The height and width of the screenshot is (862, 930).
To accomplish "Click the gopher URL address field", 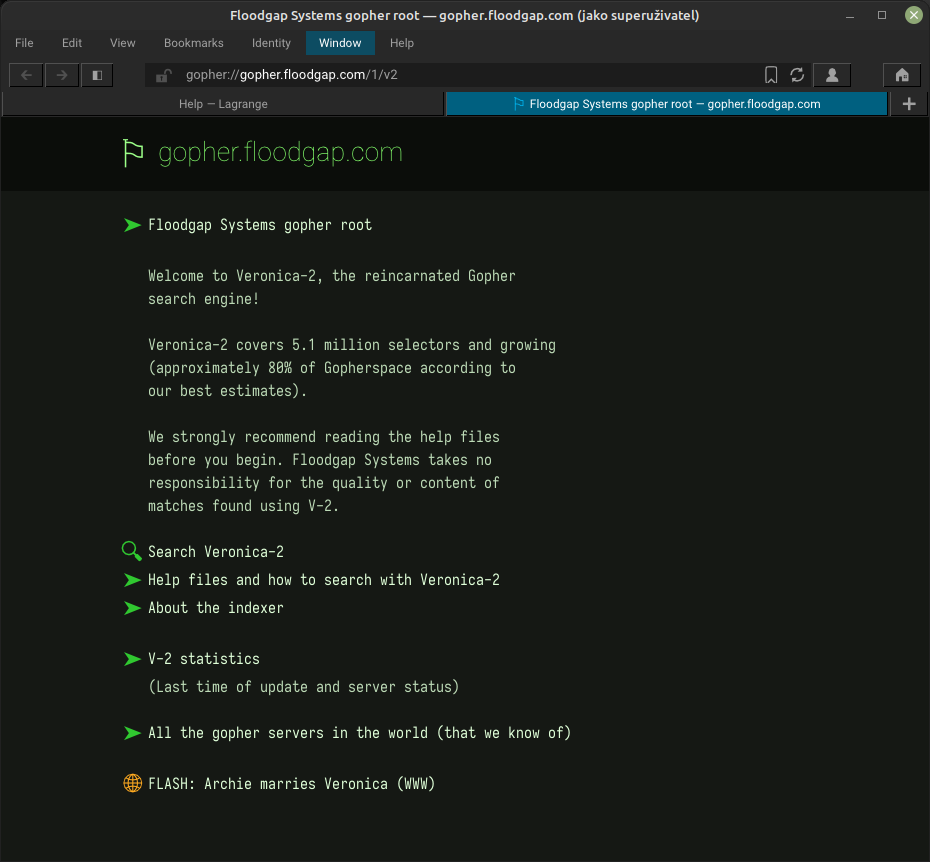I will (450, 75).
